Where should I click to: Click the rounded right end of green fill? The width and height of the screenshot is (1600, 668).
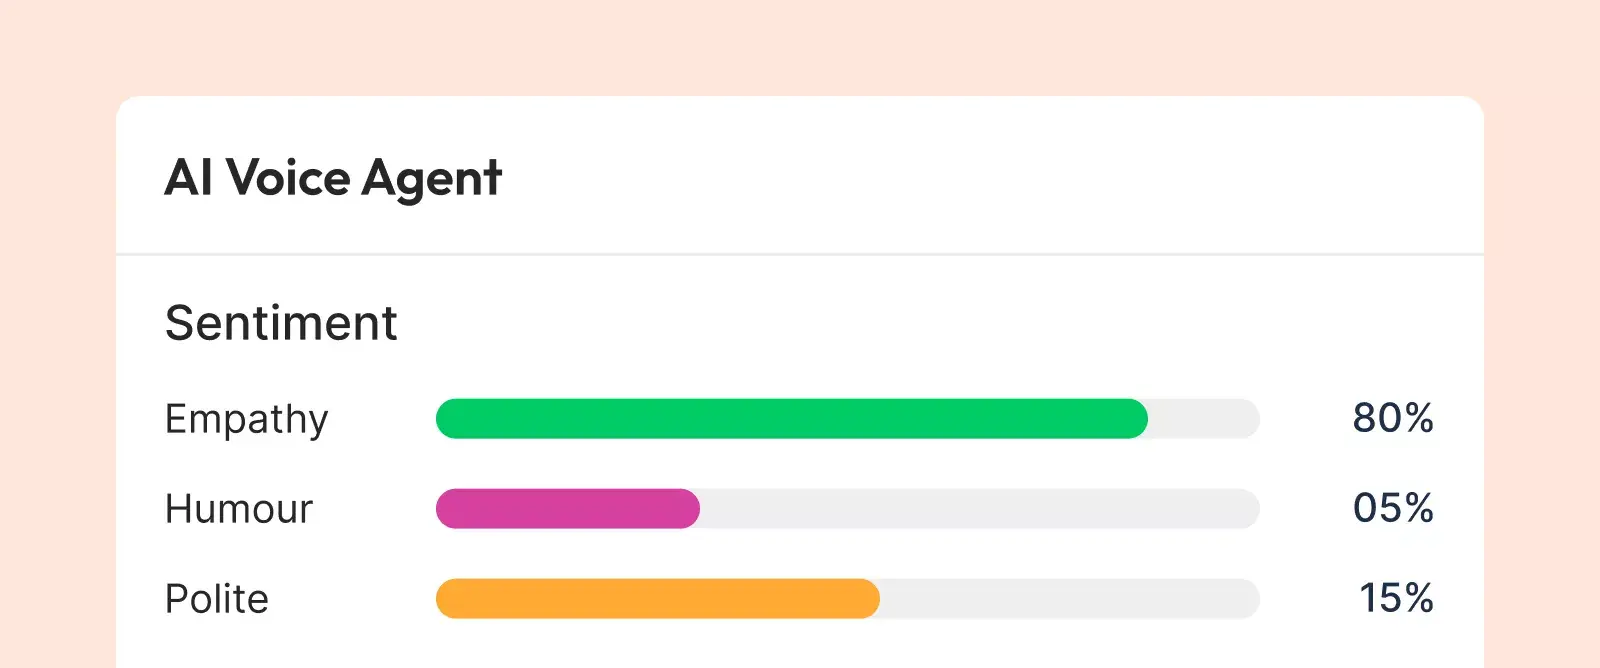[1138, 419]
